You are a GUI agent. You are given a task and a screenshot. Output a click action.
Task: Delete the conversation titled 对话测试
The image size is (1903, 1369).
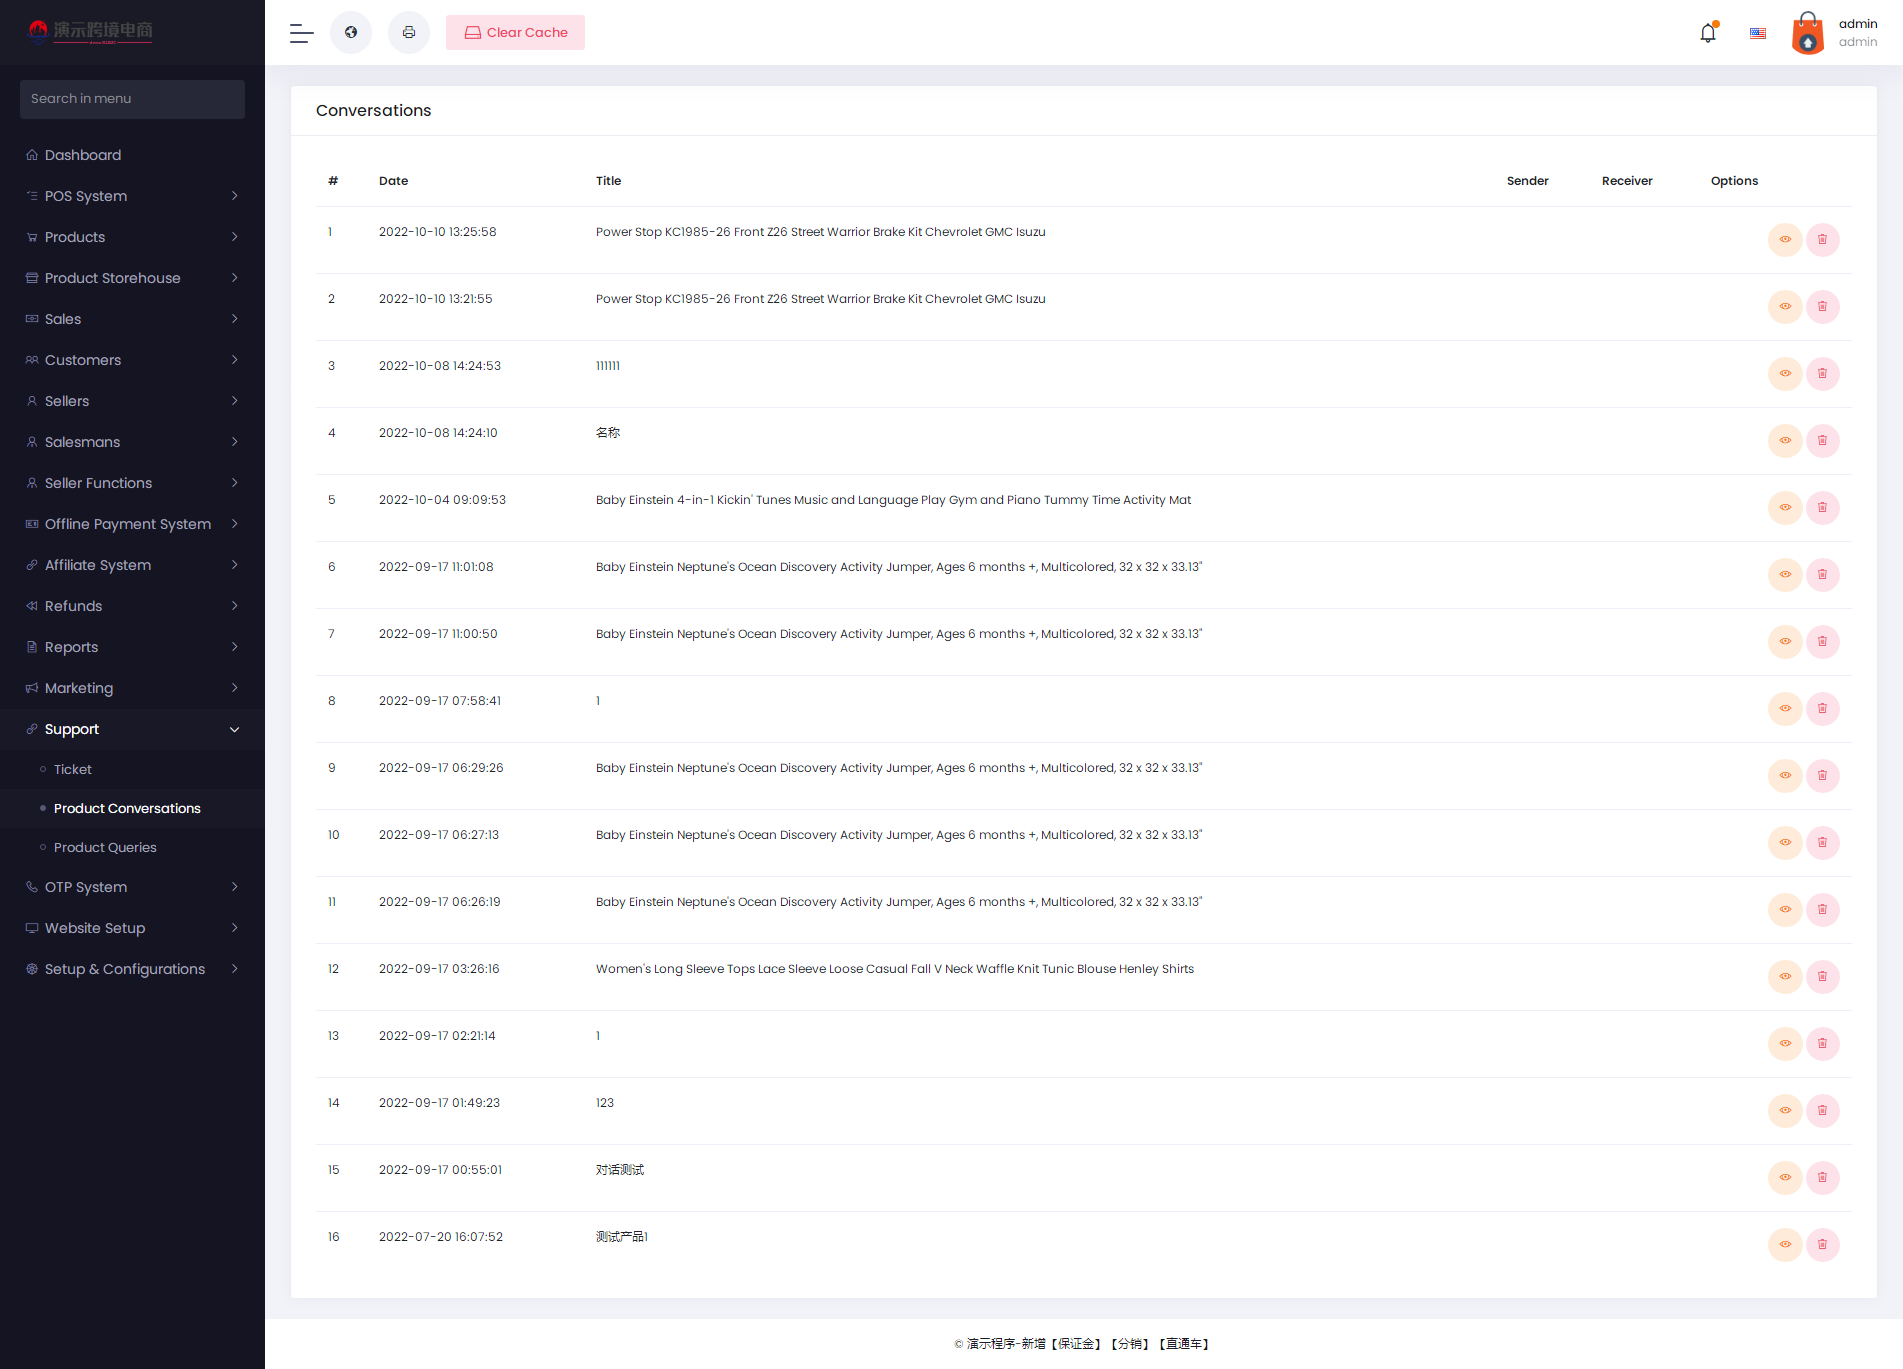pyautogui.click(x=1823, y=1178)
